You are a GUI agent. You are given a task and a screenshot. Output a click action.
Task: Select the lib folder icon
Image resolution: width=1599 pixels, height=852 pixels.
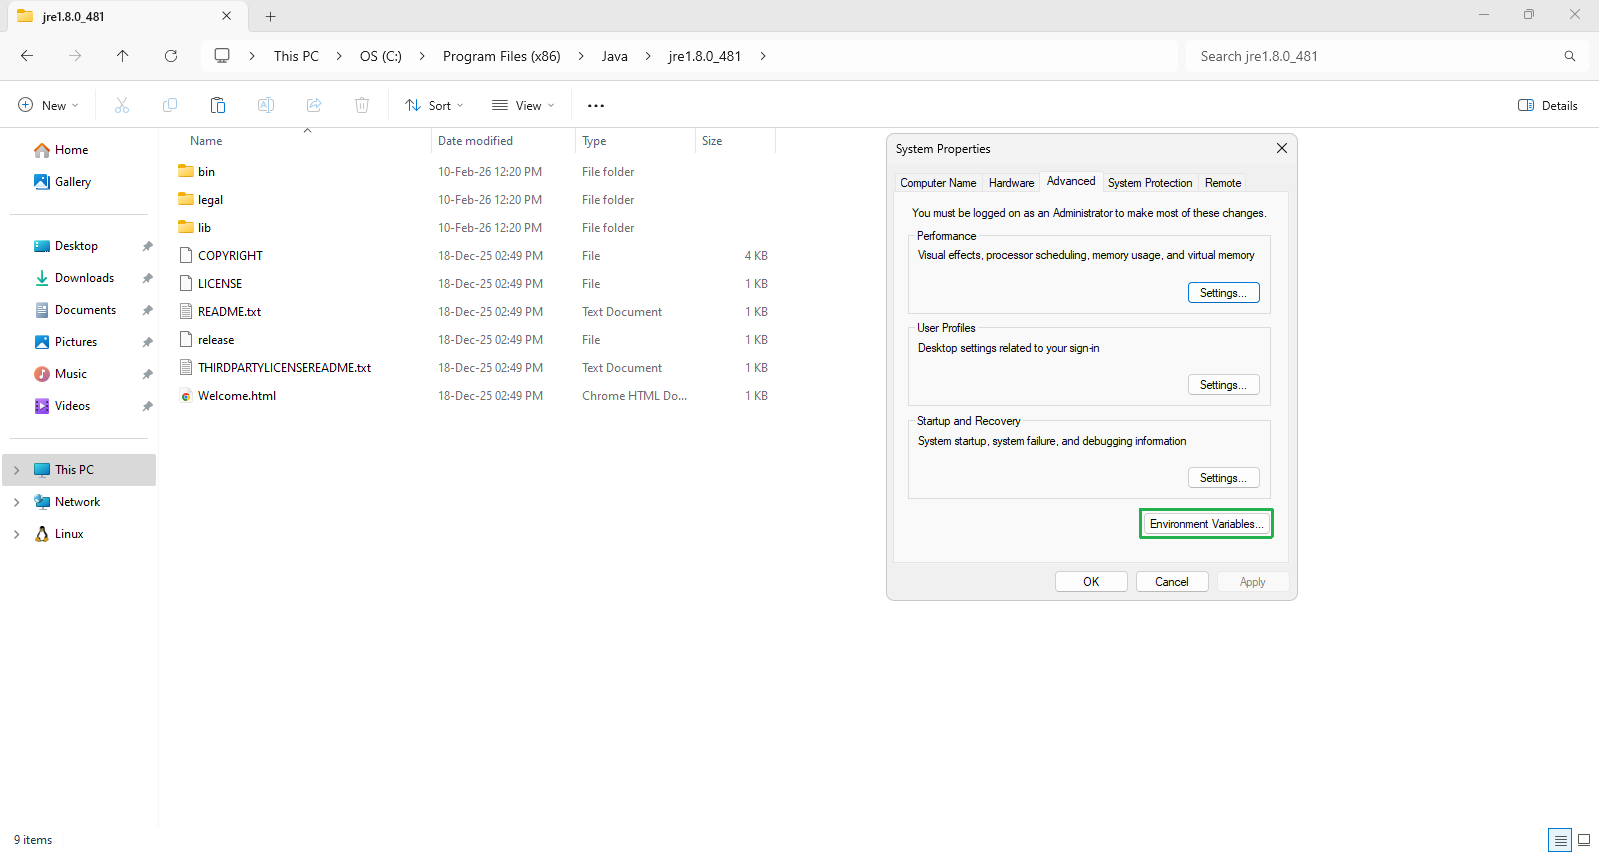186,227
